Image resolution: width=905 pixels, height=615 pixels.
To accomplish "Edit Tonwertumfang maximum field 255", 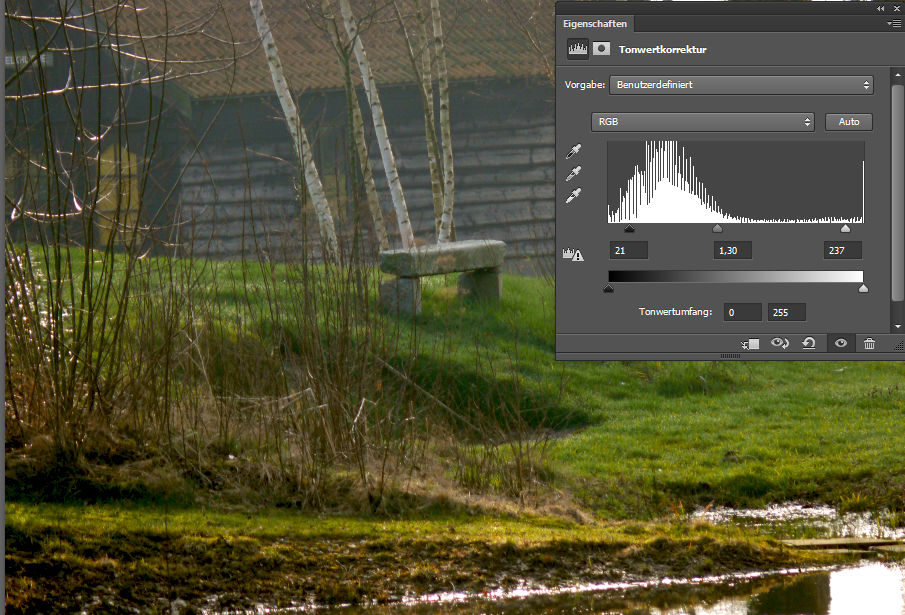I will pyautogui.click(x=787, y=312).
